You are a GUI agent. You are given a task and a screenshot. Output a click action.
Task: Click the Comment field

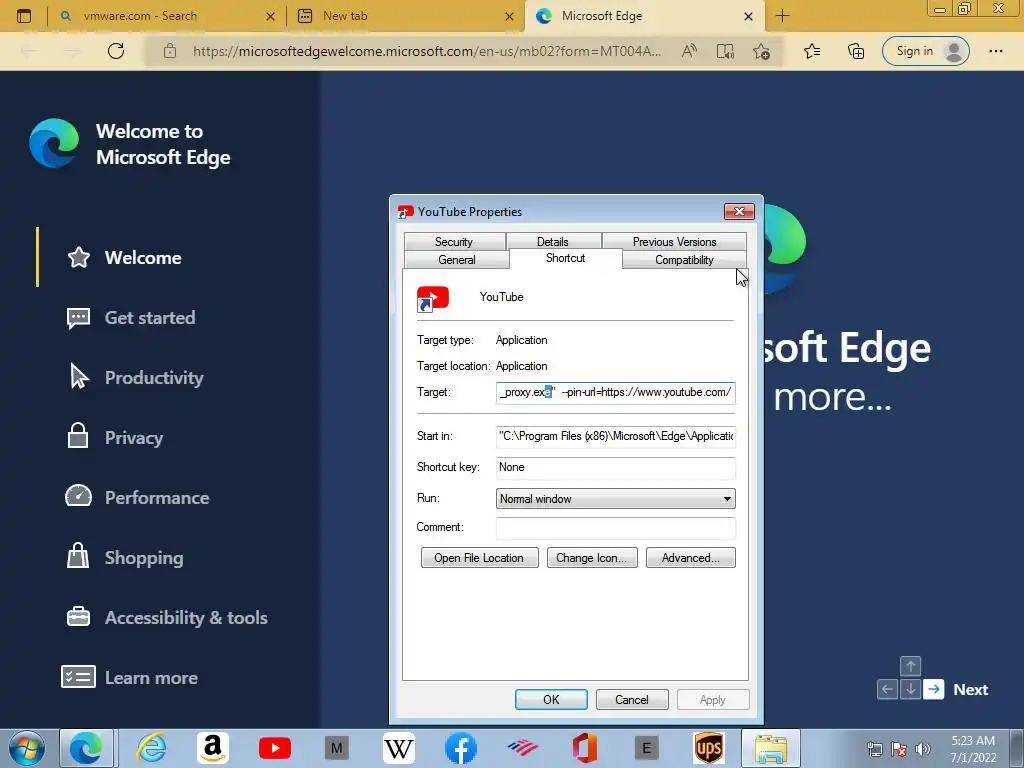(x=615, y=528)
